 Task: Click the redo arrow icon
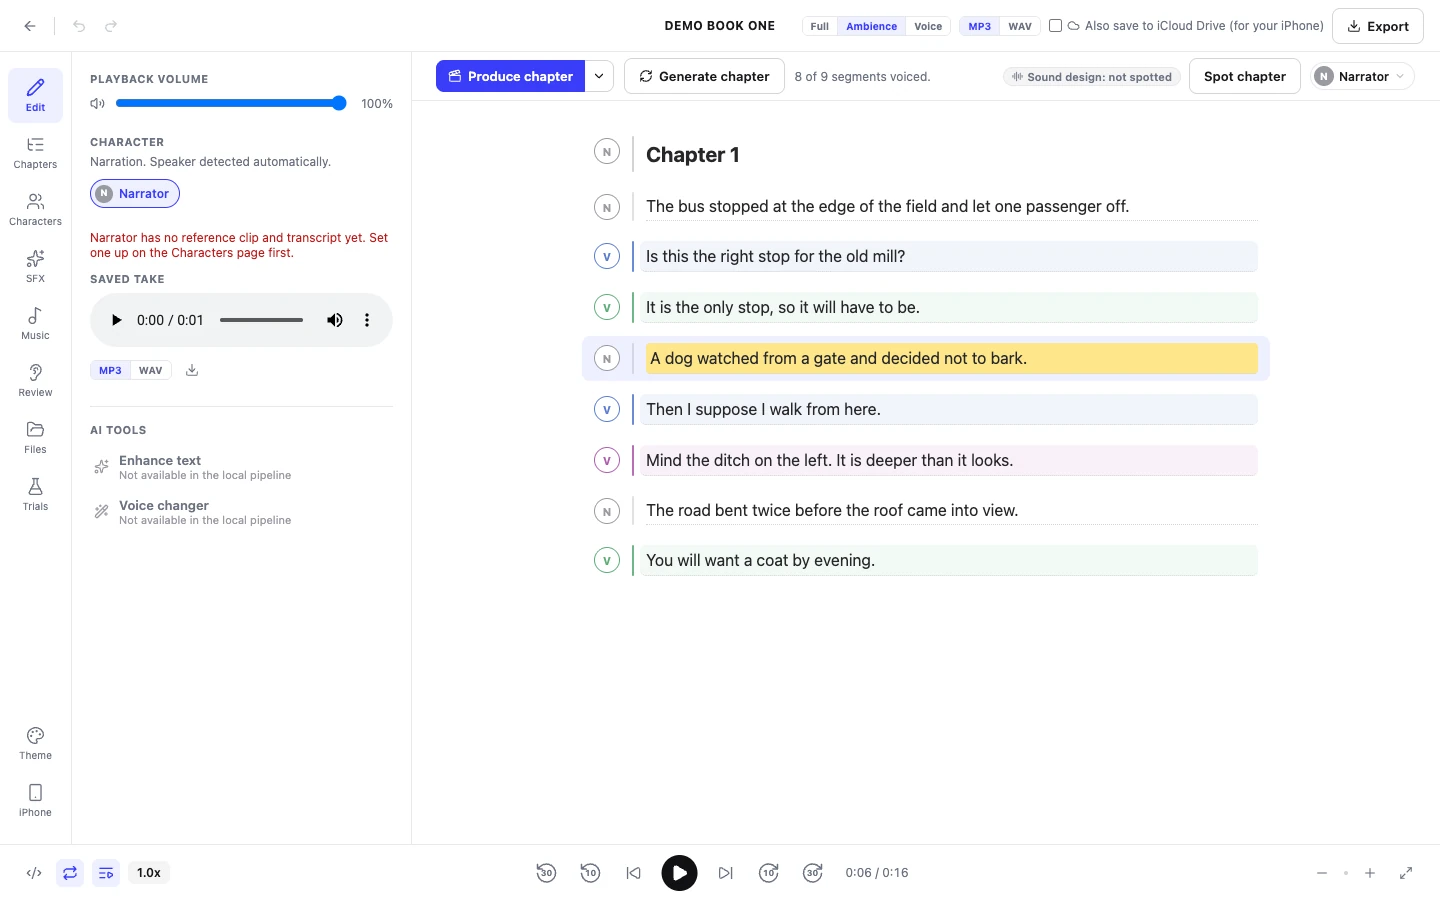[x=111, y=26]
